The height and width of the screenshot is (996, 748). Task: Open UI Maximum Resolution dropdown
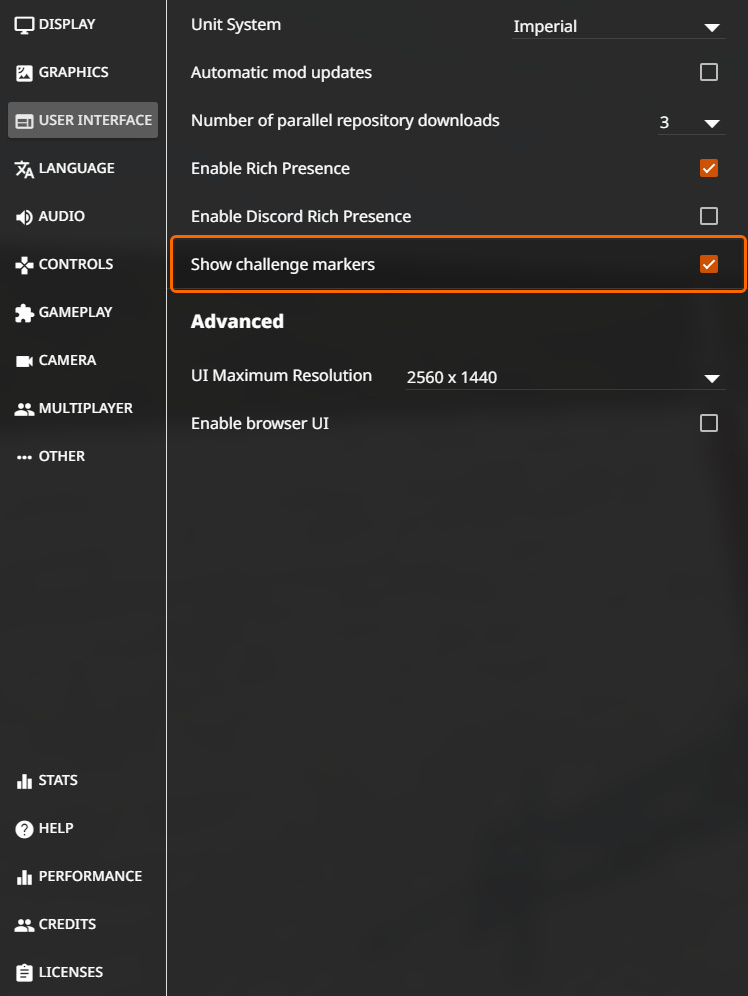[565, 377]
